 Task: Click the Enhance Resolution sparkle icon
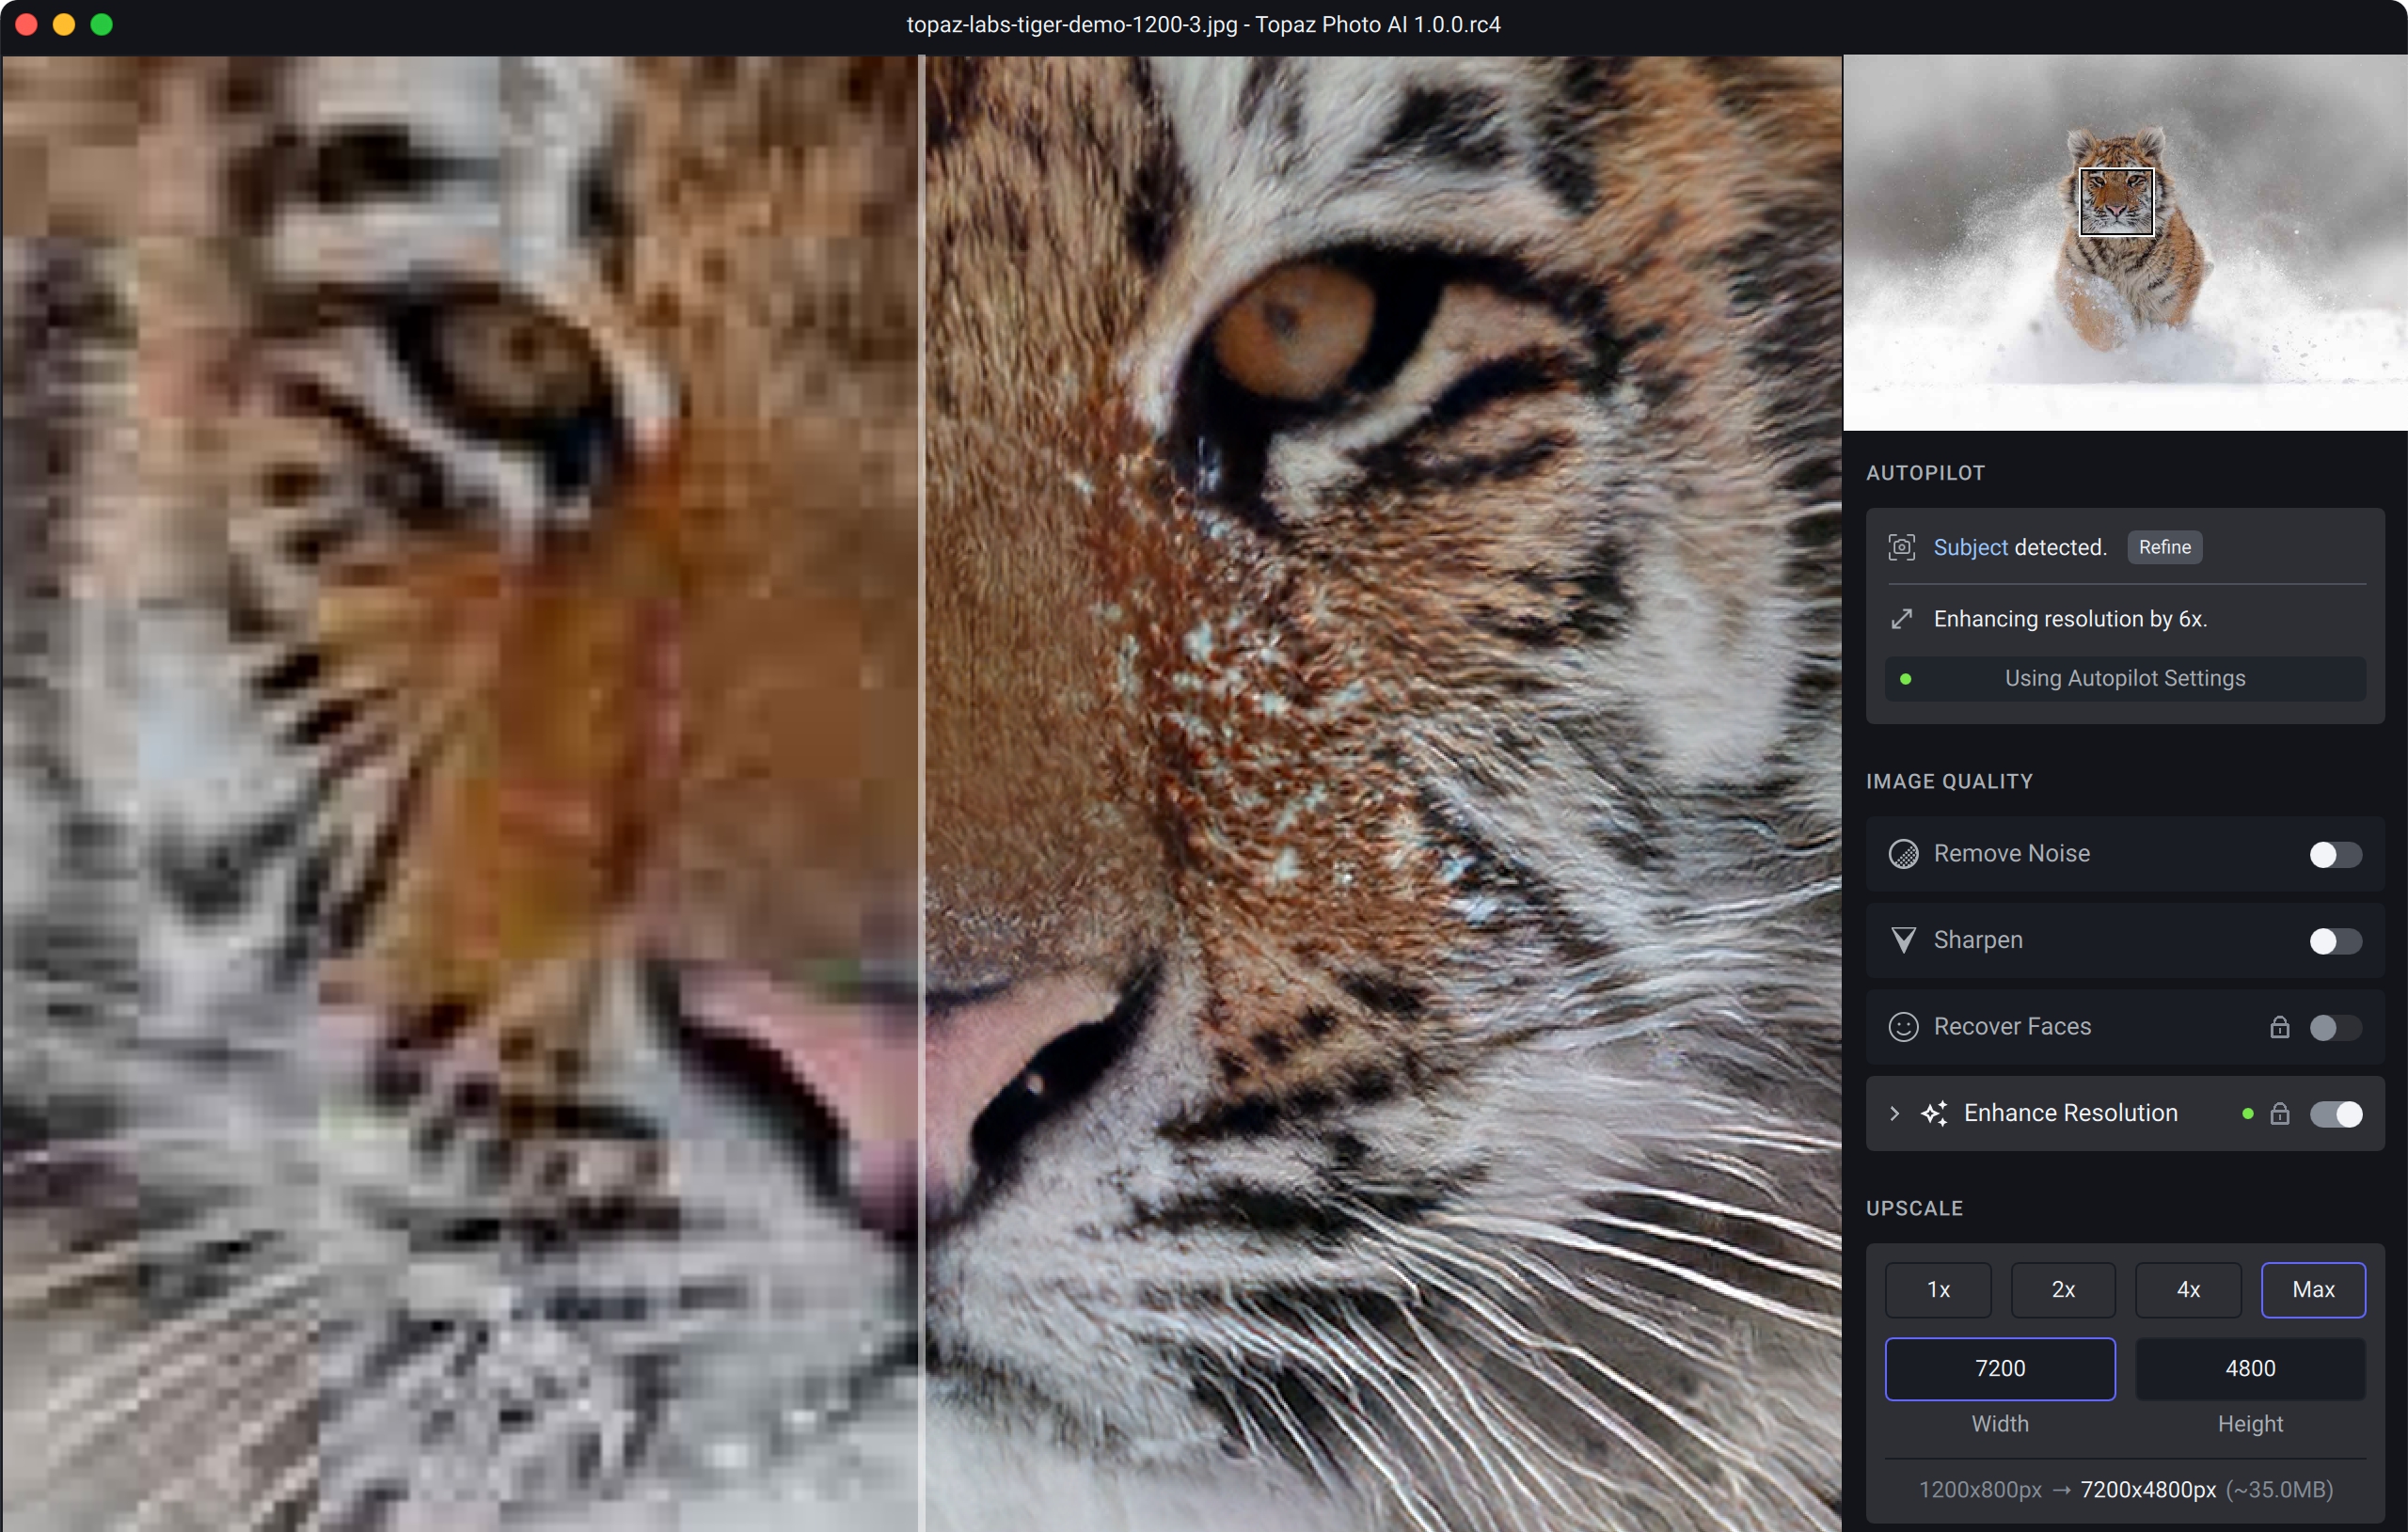pyautogui.click(x=1934, y=1113)
